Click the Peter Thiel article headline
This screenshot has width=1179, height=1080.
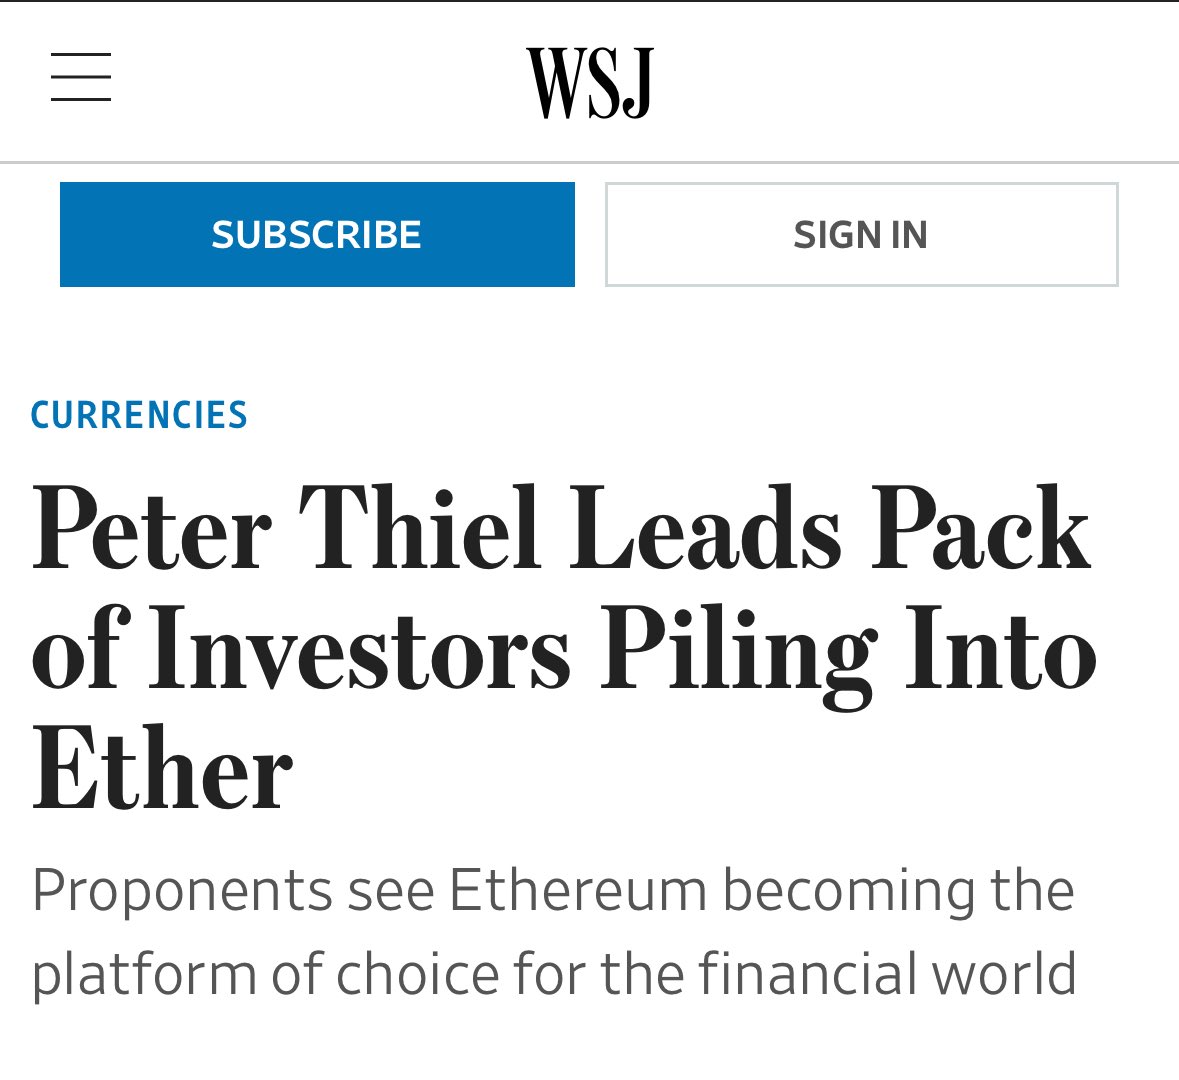[564, 647]
